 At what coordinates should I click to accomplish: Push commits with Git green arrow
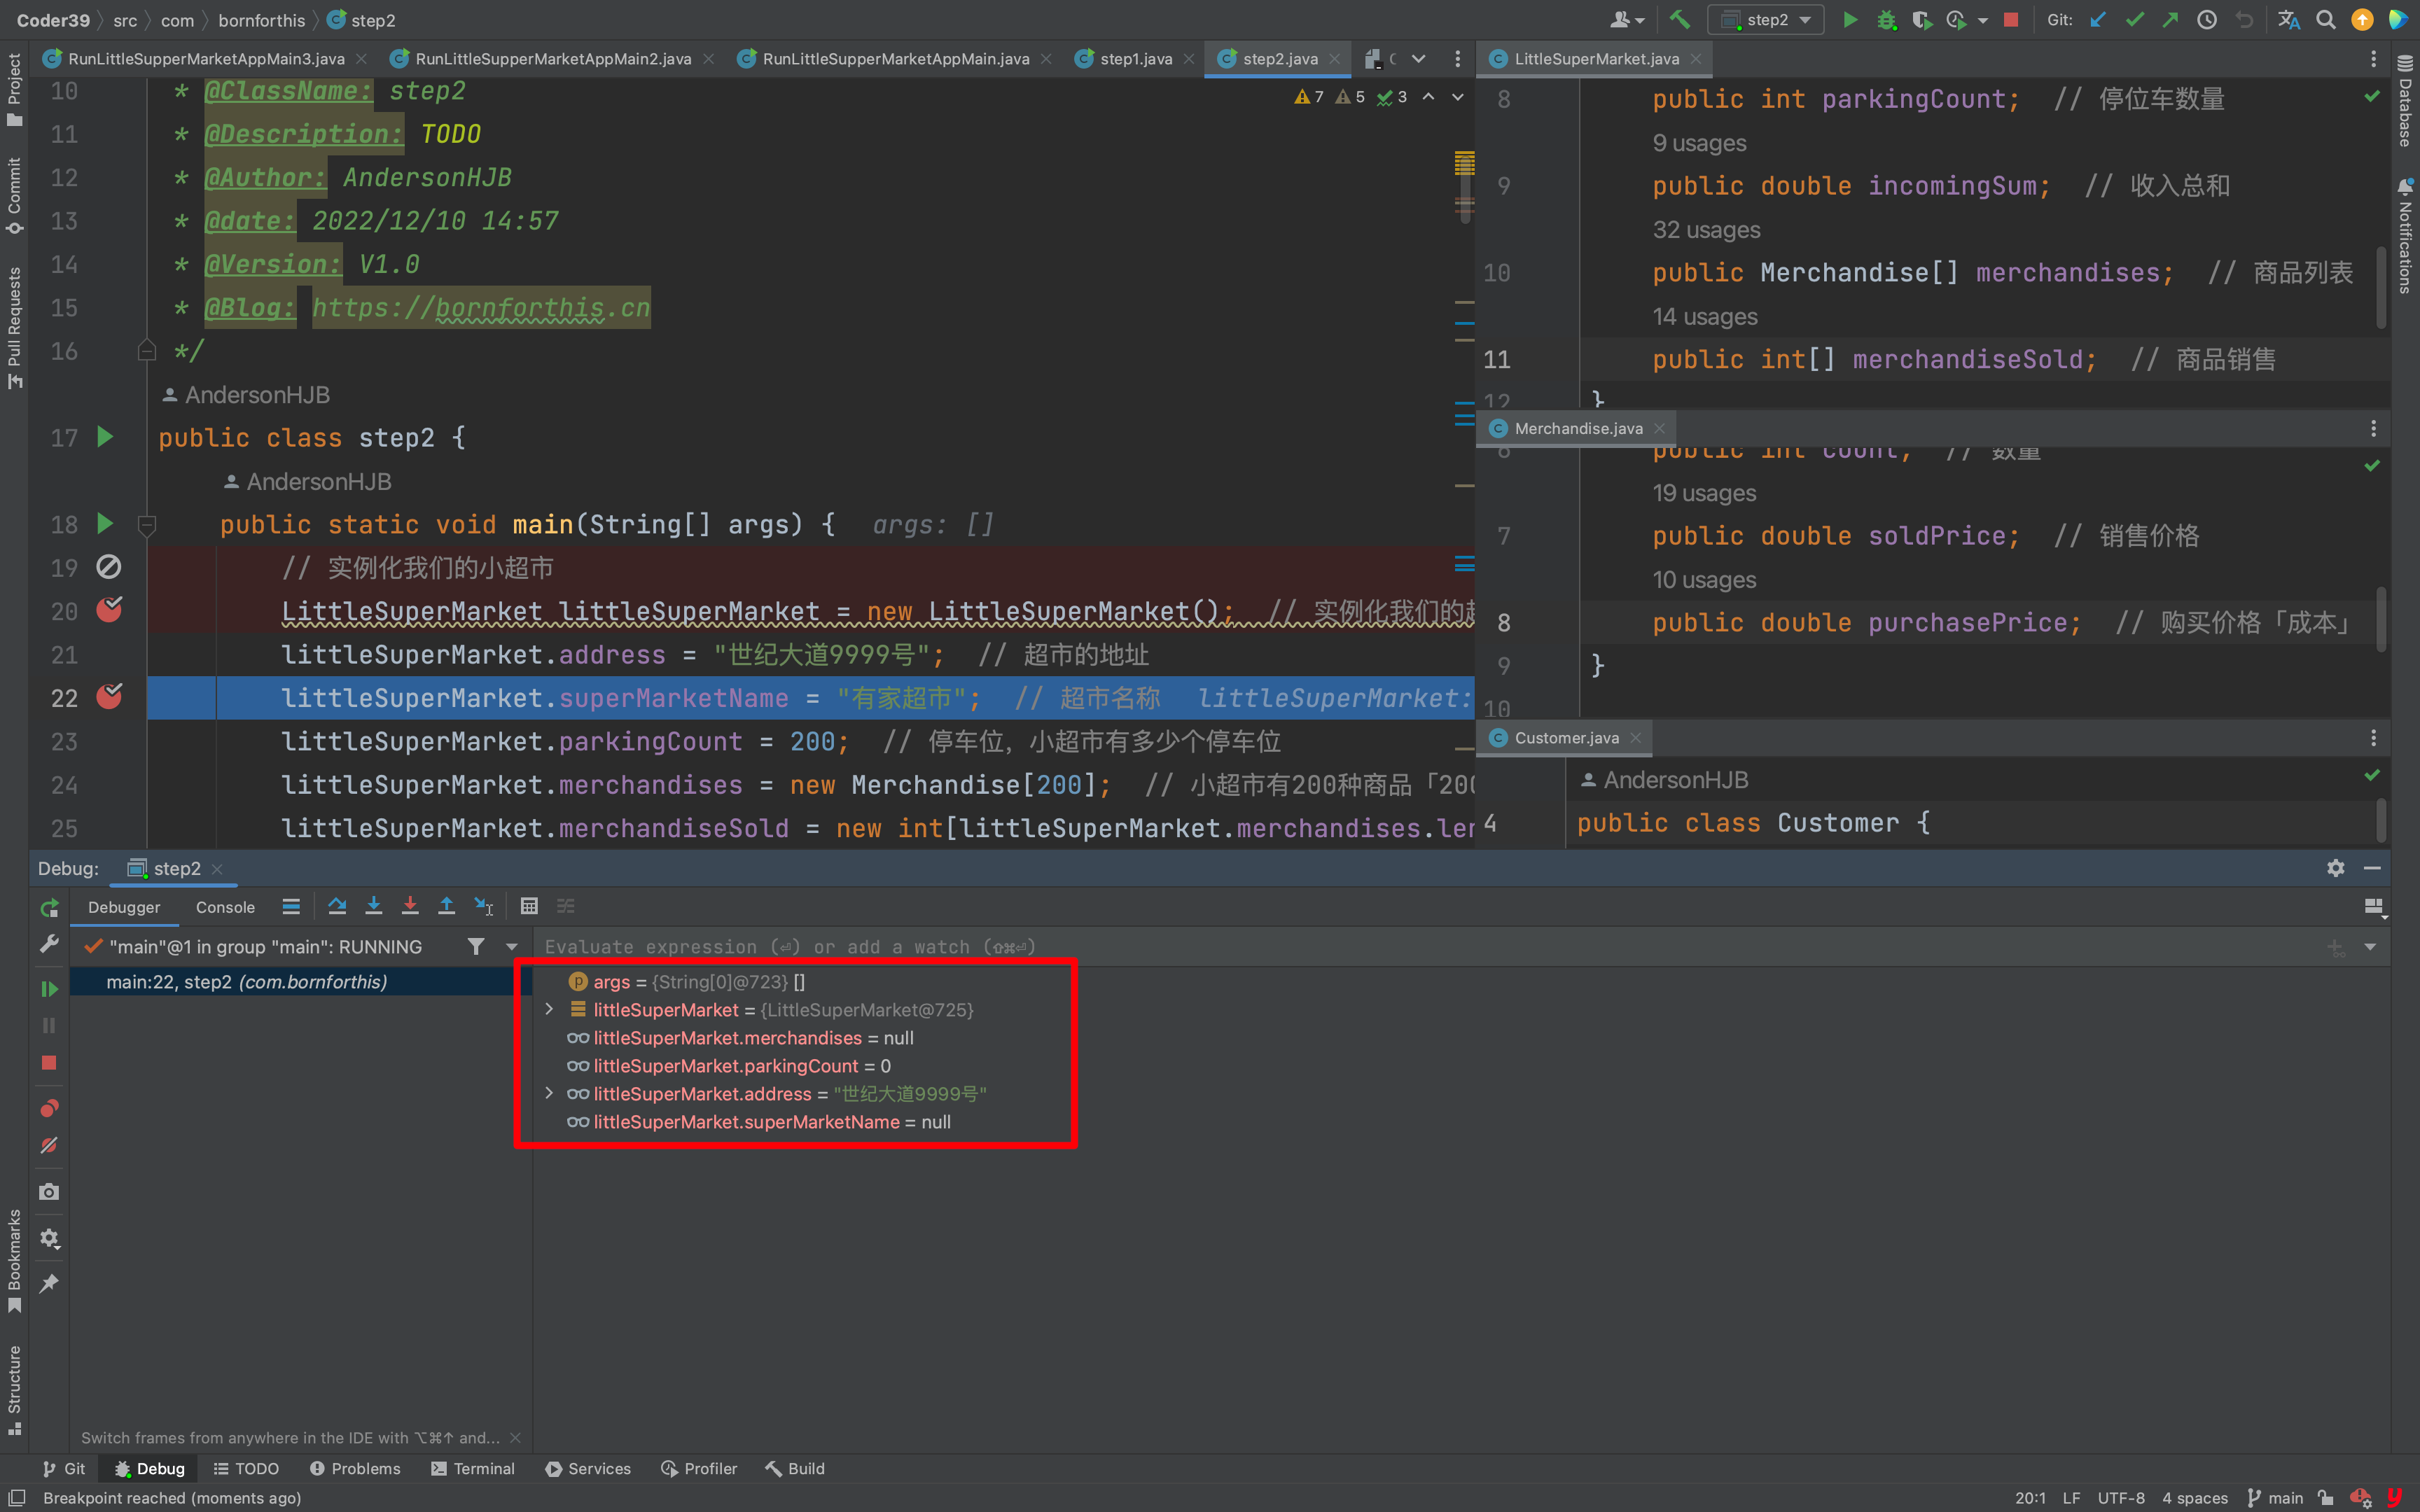tap(2170, 20)
